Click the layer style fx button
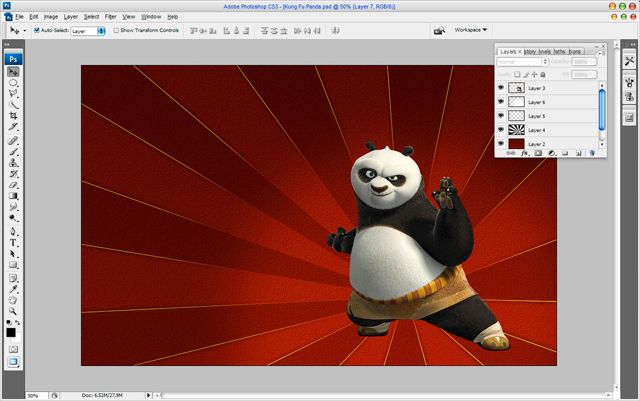640x401 pixels. 525,153
